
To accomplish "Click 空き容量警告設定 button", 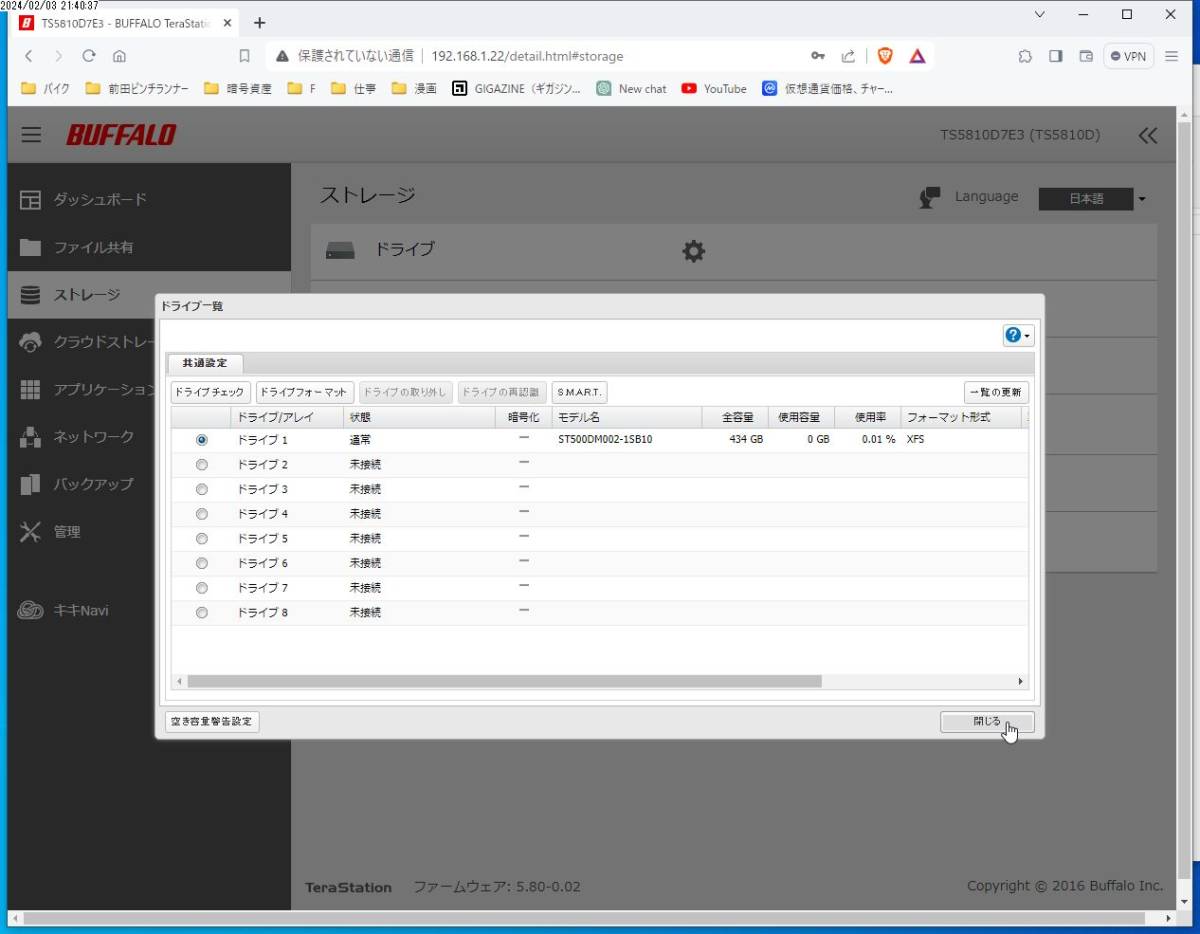I will (212, 722).
